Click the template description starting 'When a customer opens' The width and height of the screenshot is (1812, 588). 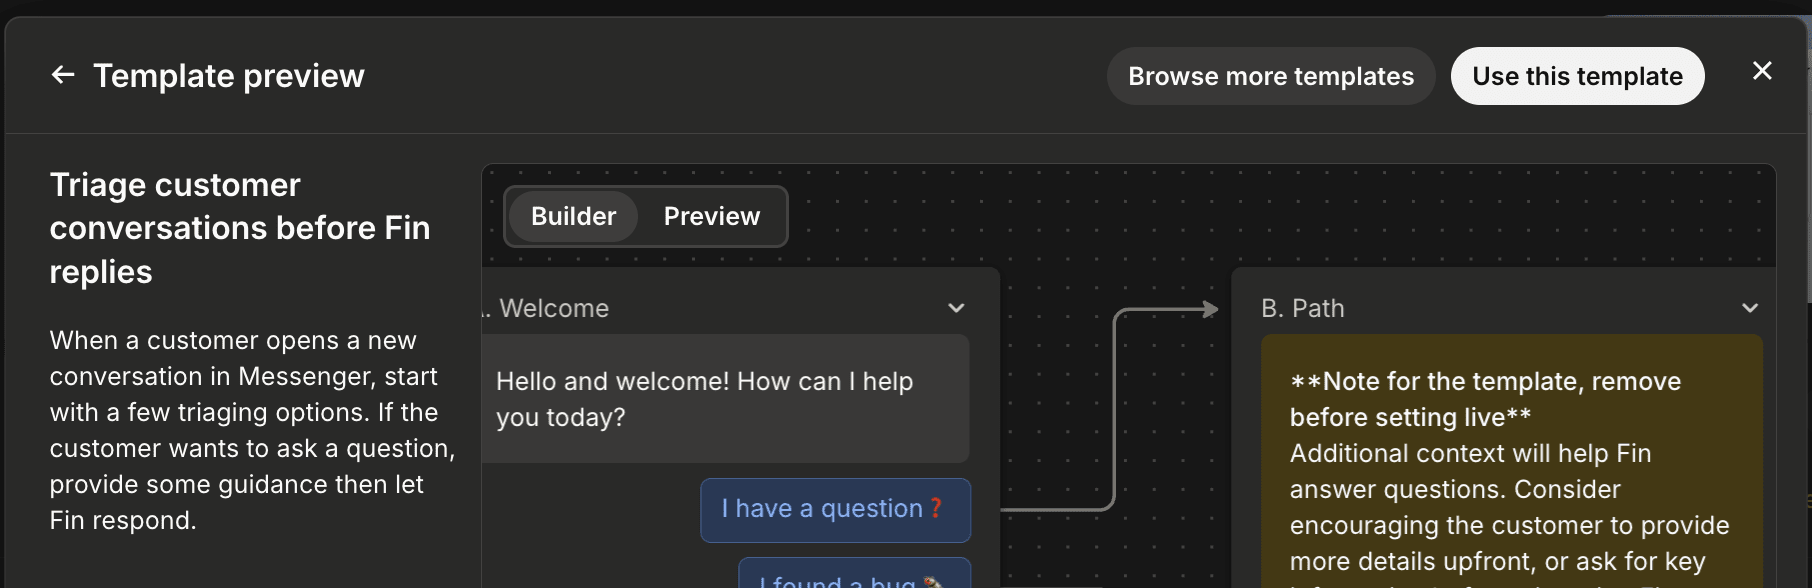[252, 430]
